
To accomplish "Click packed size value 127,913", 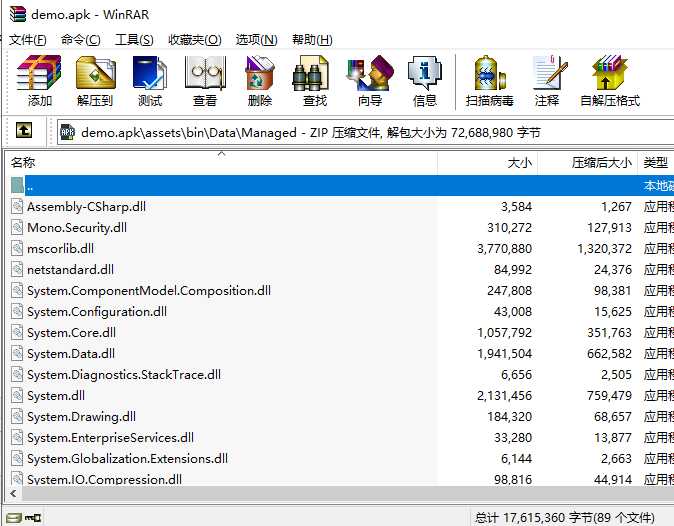I will tap(609, 227).
